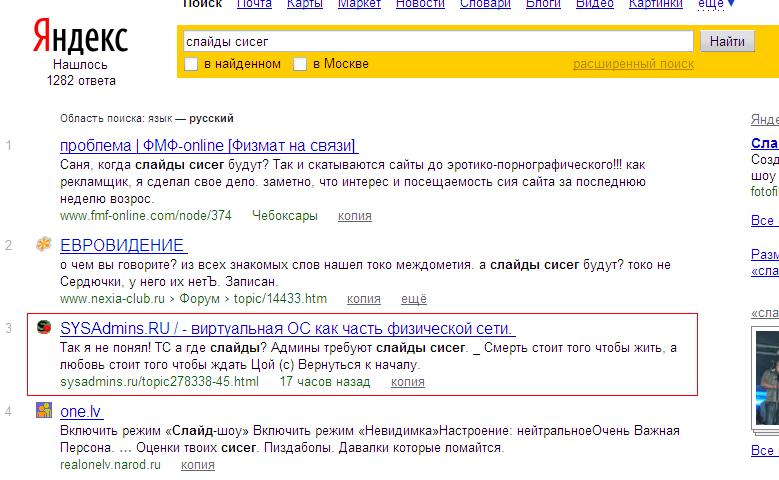This screenshot has height=480, width=779.
Task: Open 'копия' for fmf-online result
Action: (355, 216)
